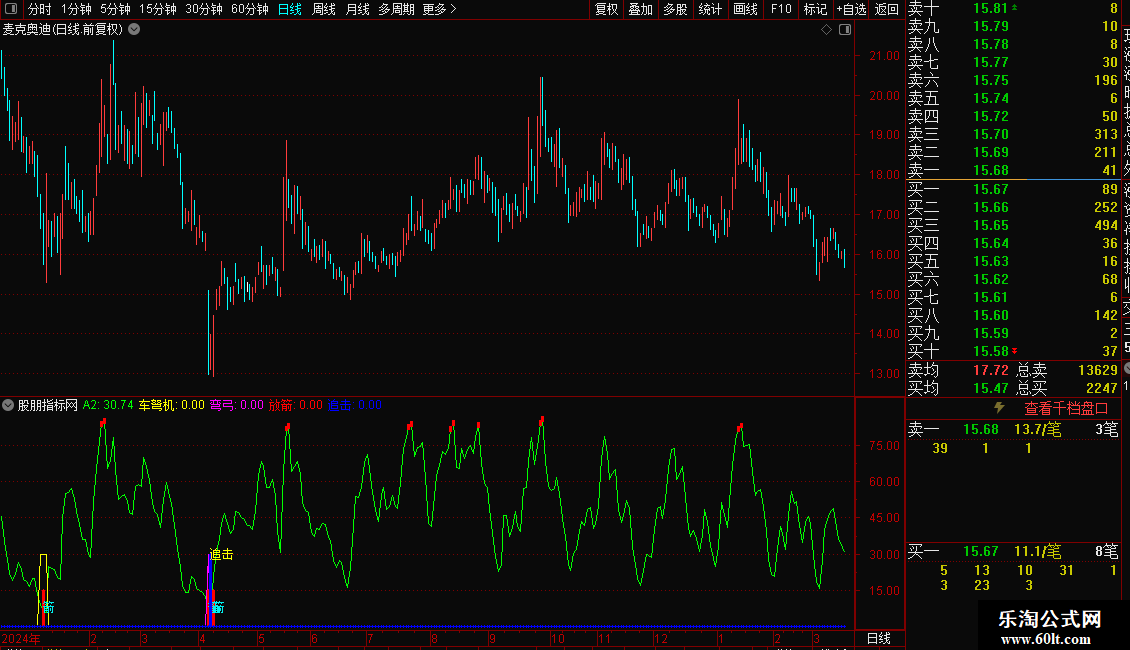Viewport: 1130px width, 650px height.
Task: Open the 叠加 overlay tool
Action: pos(641,9)
